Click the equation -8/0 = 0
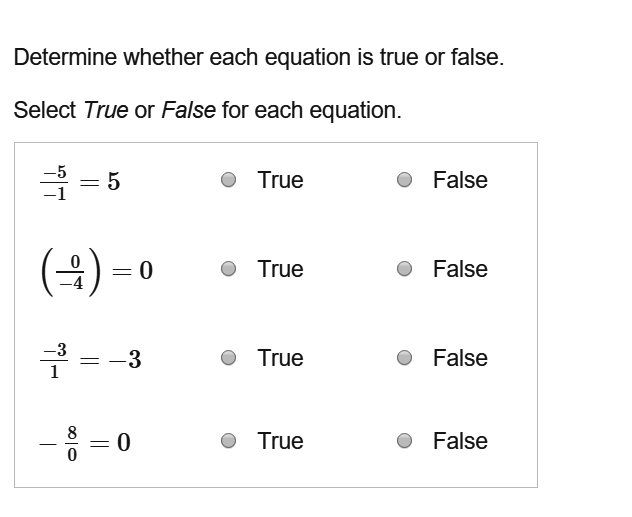The image size is (632, 517). click(85, 443)
